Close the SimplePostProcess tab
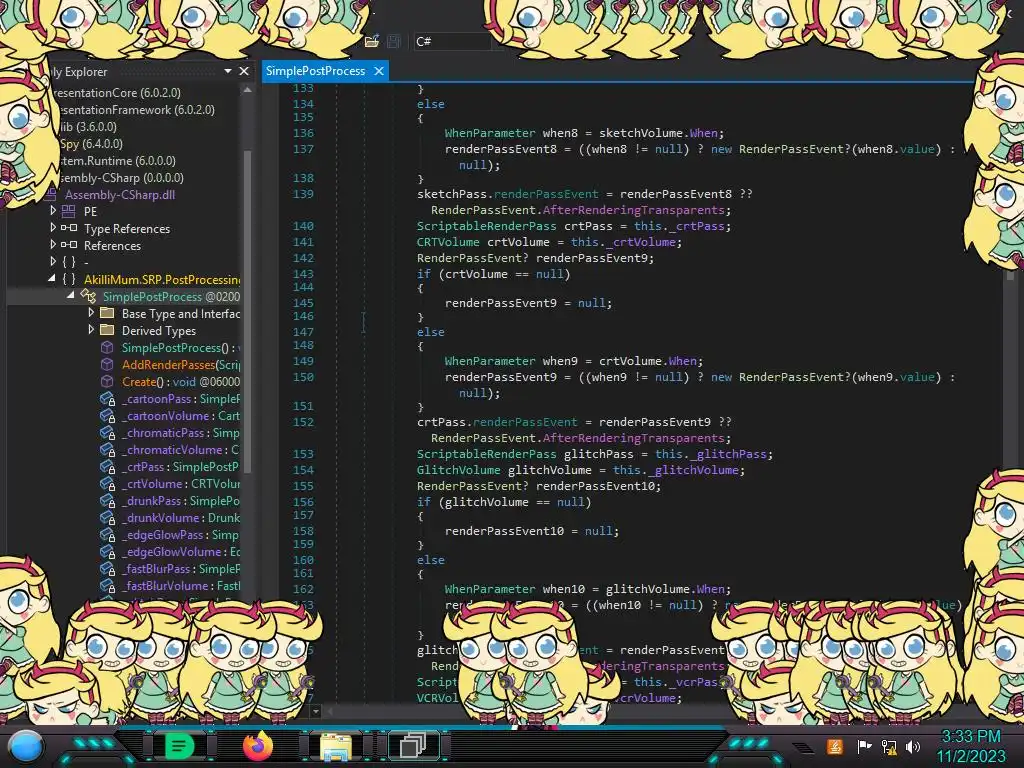The height and width of the screenshot is (768, 1024). (379, 71)
